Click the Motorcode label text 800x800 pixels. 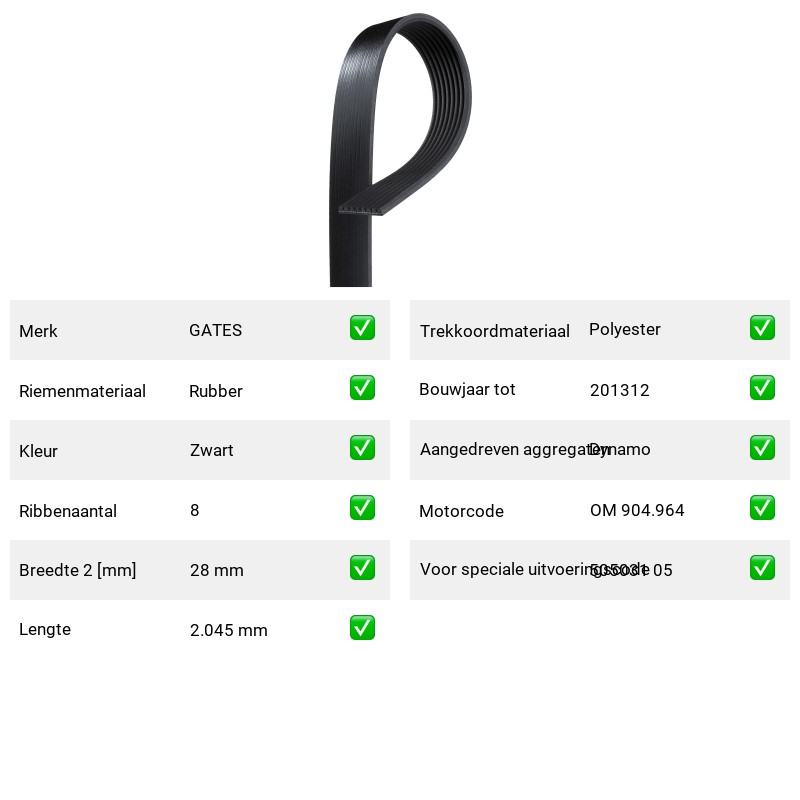tap(461, 511)
